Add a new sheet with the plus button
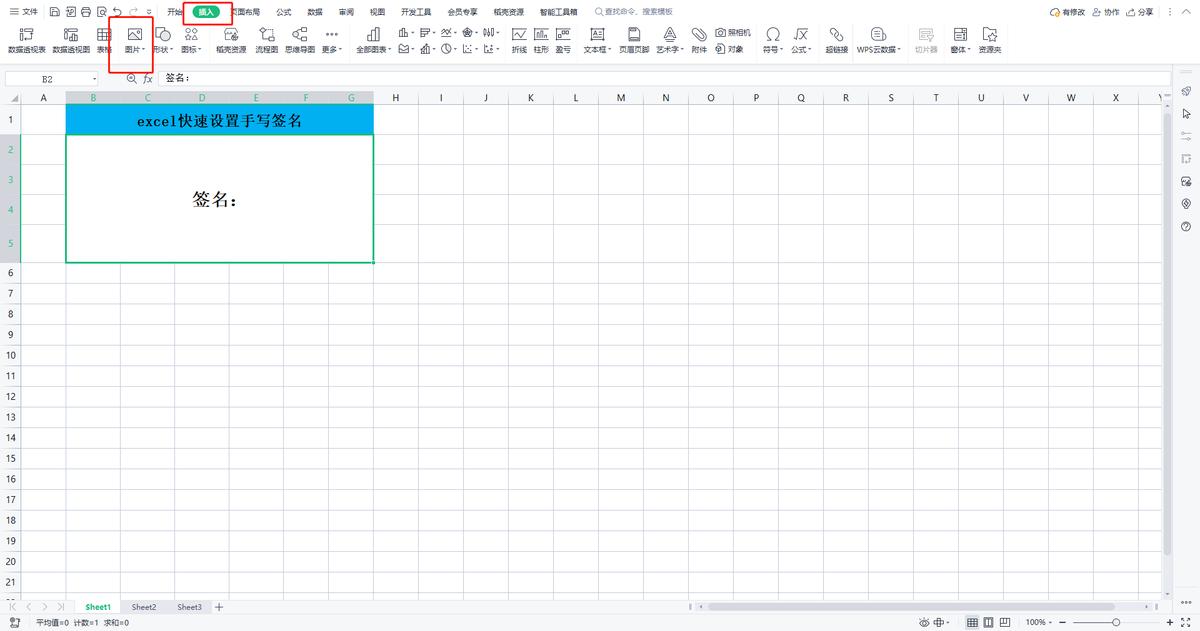 click(x=219, y=607)
